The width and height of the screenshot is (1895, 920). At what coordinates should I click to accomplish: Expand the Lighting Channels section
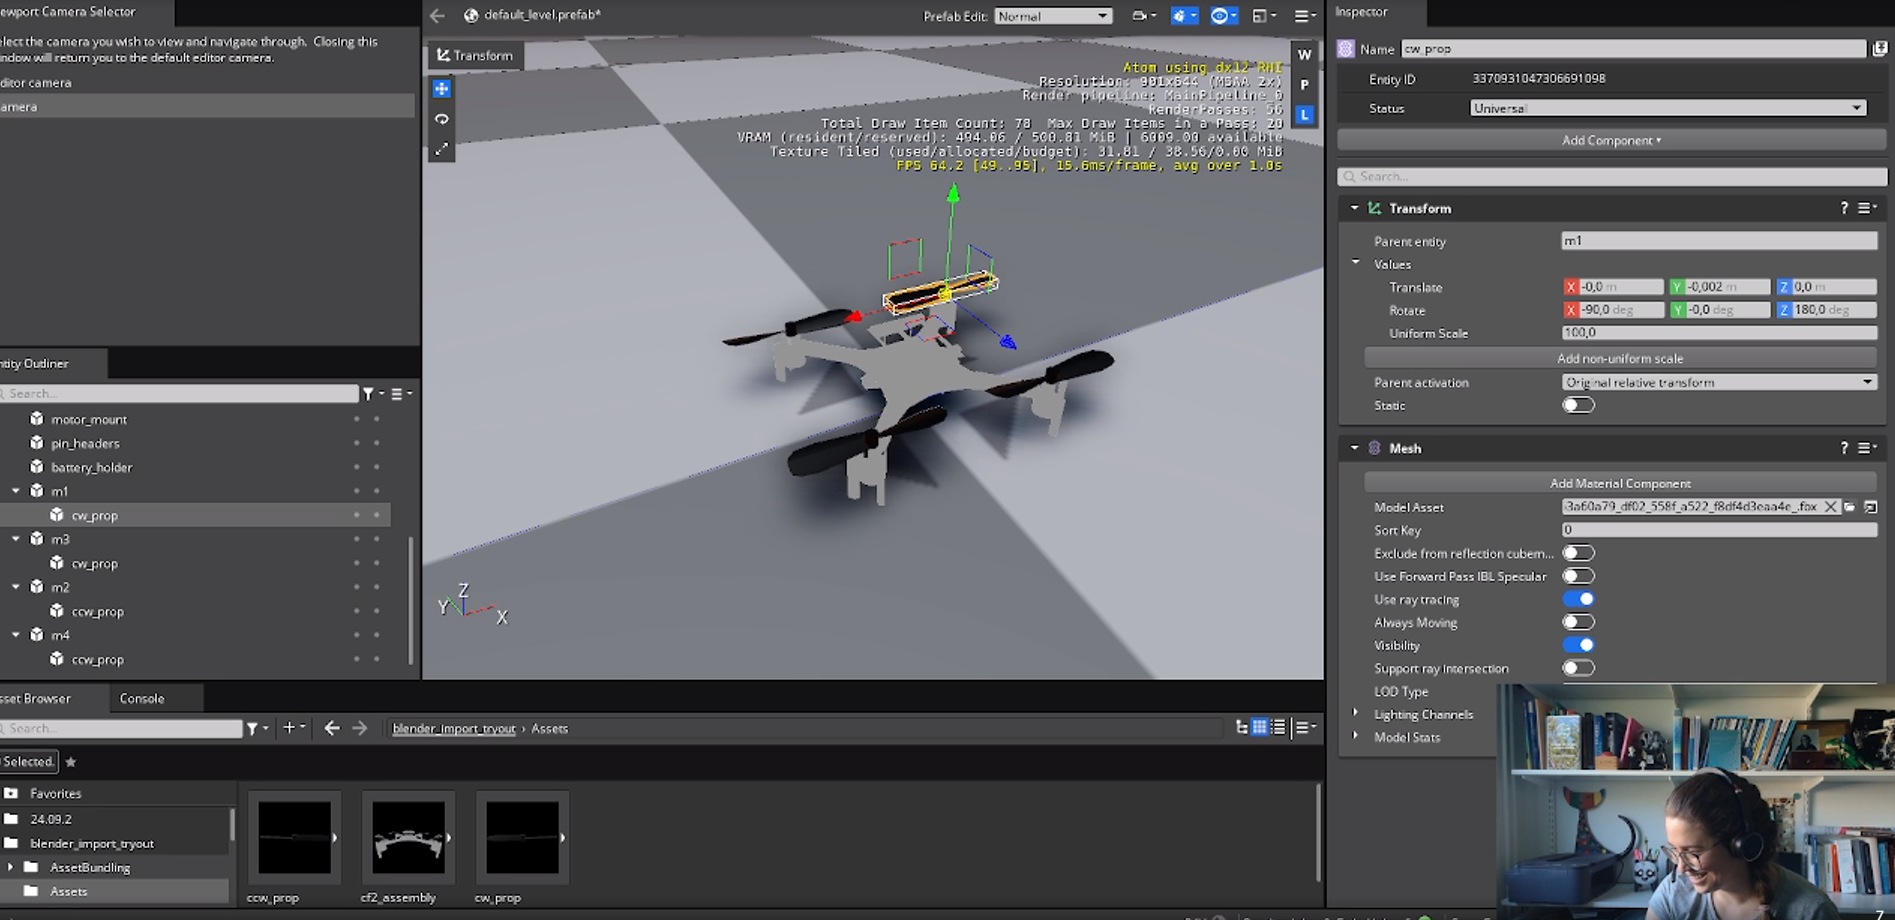pos(1356,714)
